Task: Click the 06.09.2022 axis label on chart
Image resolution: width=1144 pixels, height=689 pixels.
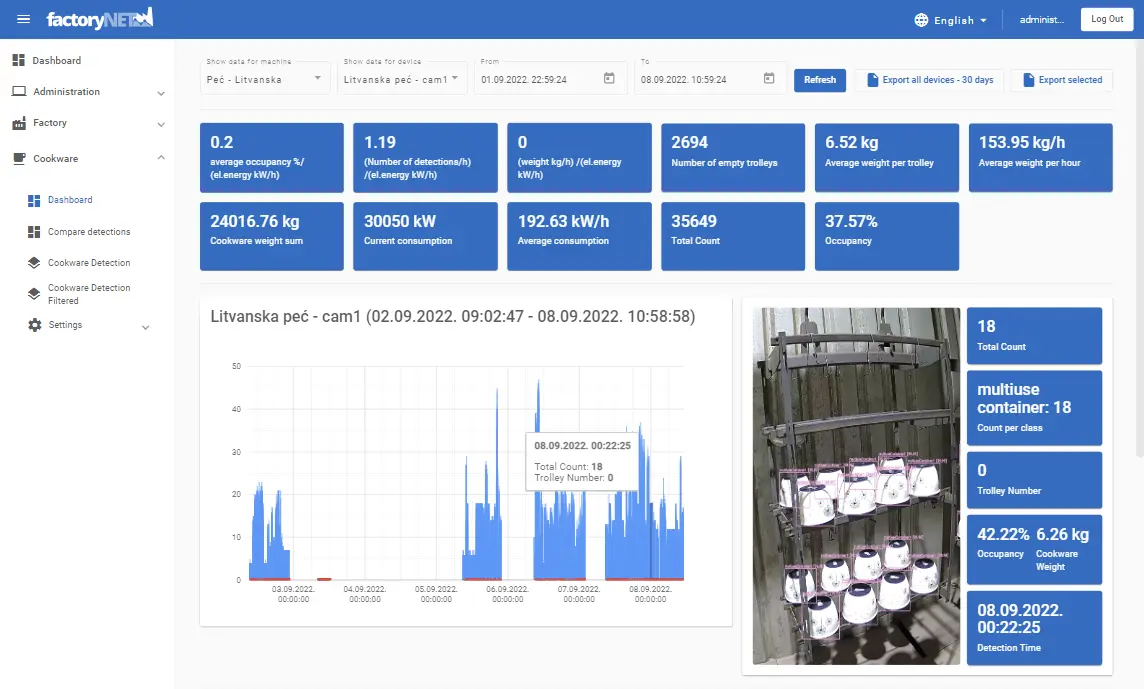Action: [x=507, y=594]
